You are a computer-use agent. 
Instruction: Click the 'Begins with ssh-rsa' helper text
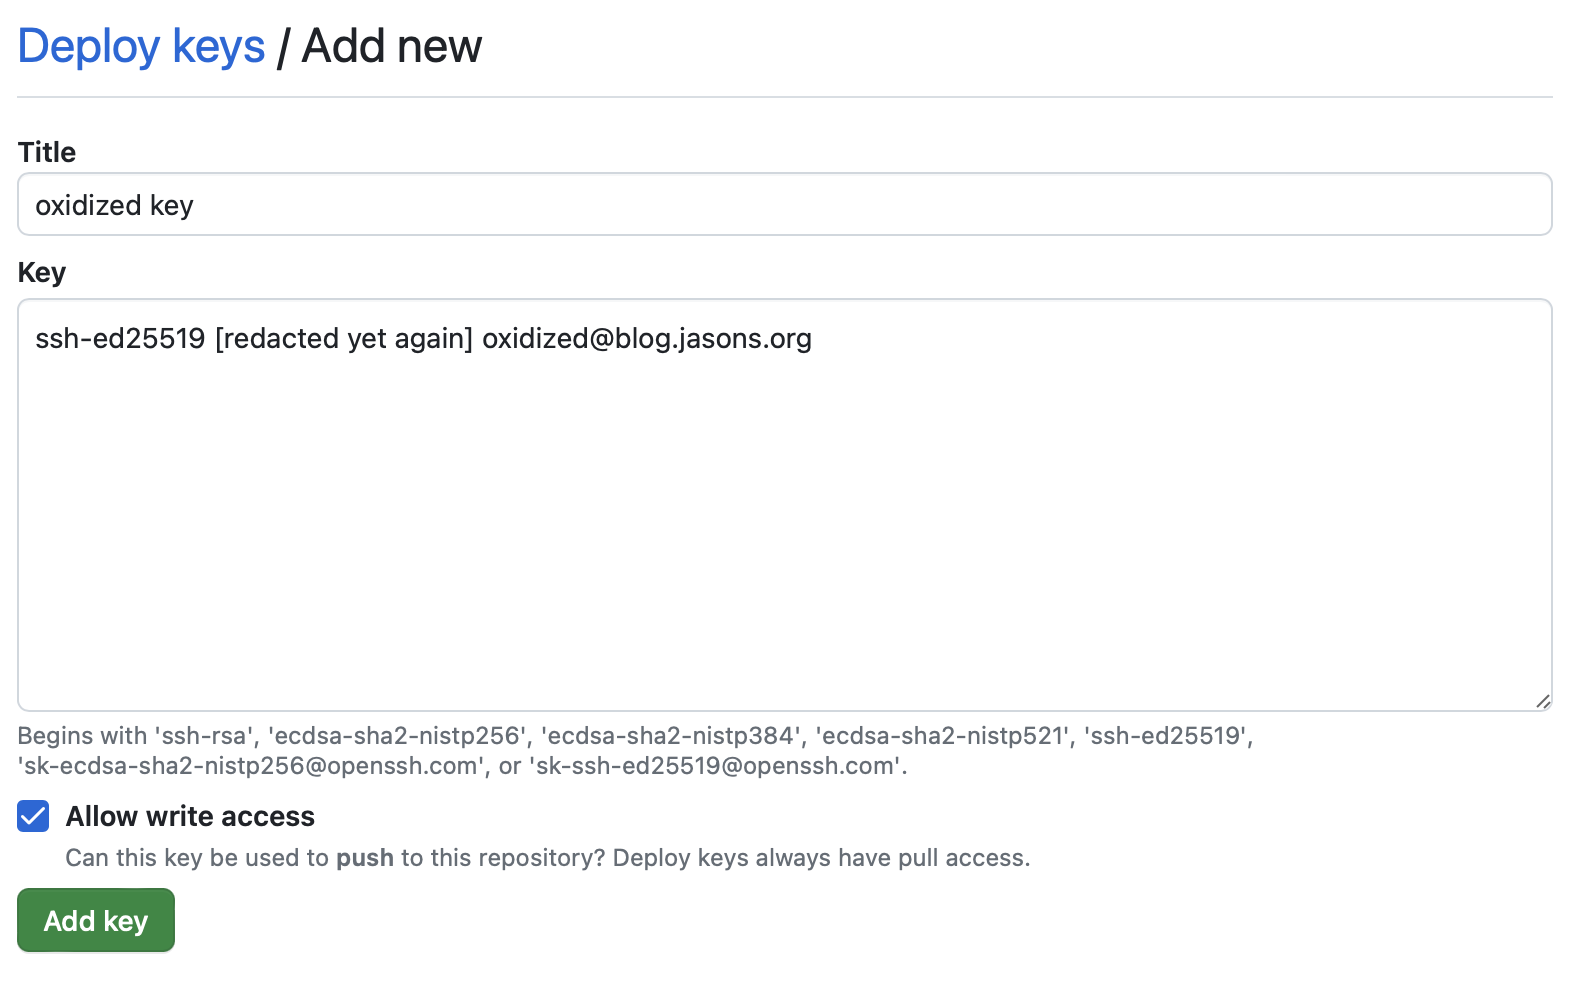(x=133, y=736)
